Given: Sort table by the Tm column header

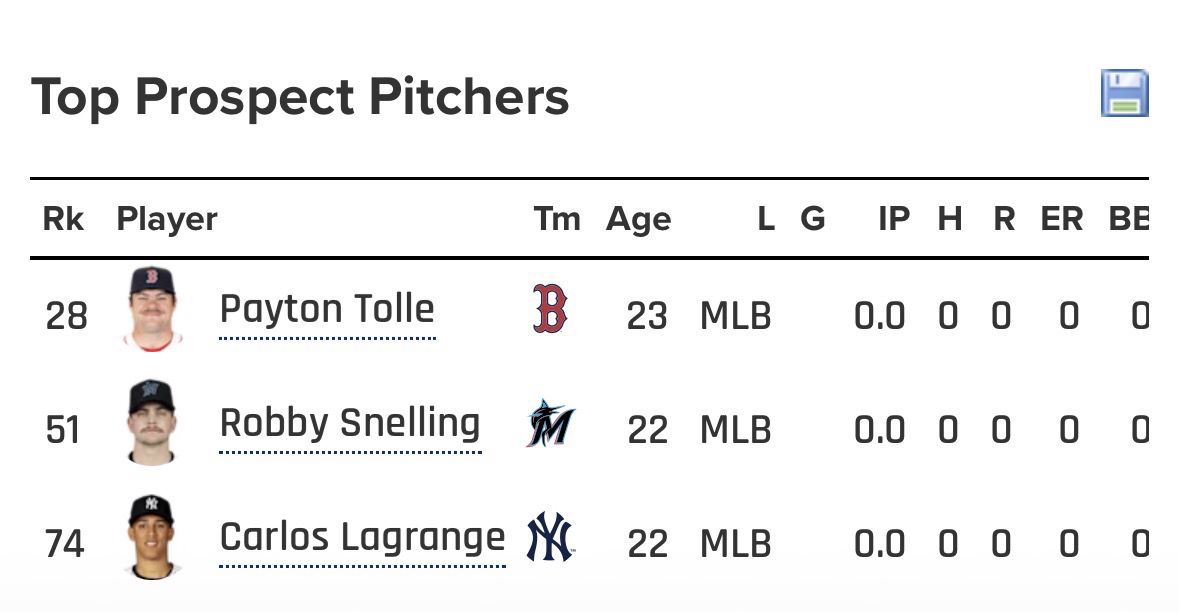Looking at the screenshot, I should point(556,219).
